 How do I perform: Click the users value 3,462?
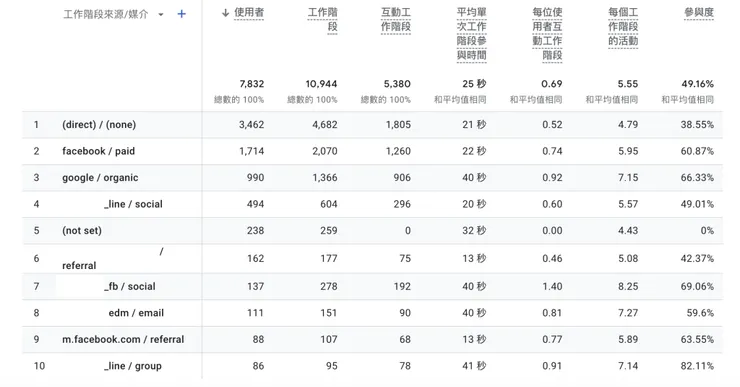252,125
